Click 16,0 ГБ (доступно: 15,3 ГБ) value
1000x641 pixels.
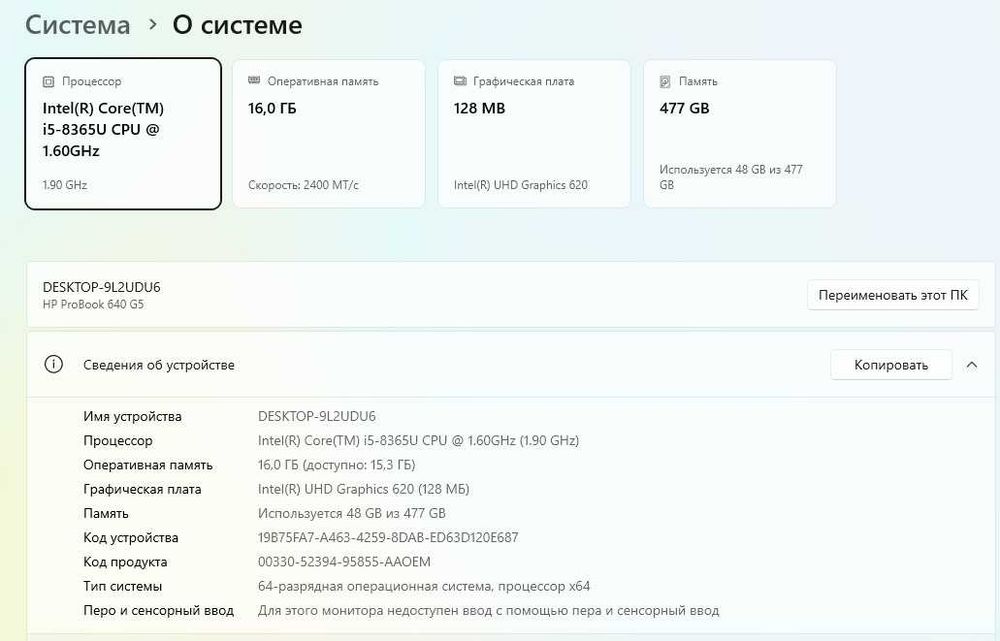click(x=337, y=465)
